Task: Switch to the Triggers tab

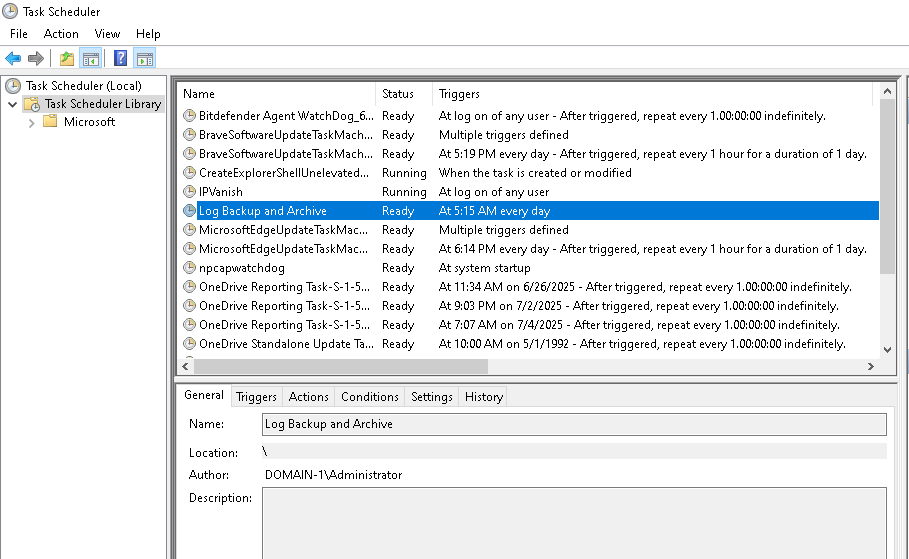Action: [x=256, y=397]
